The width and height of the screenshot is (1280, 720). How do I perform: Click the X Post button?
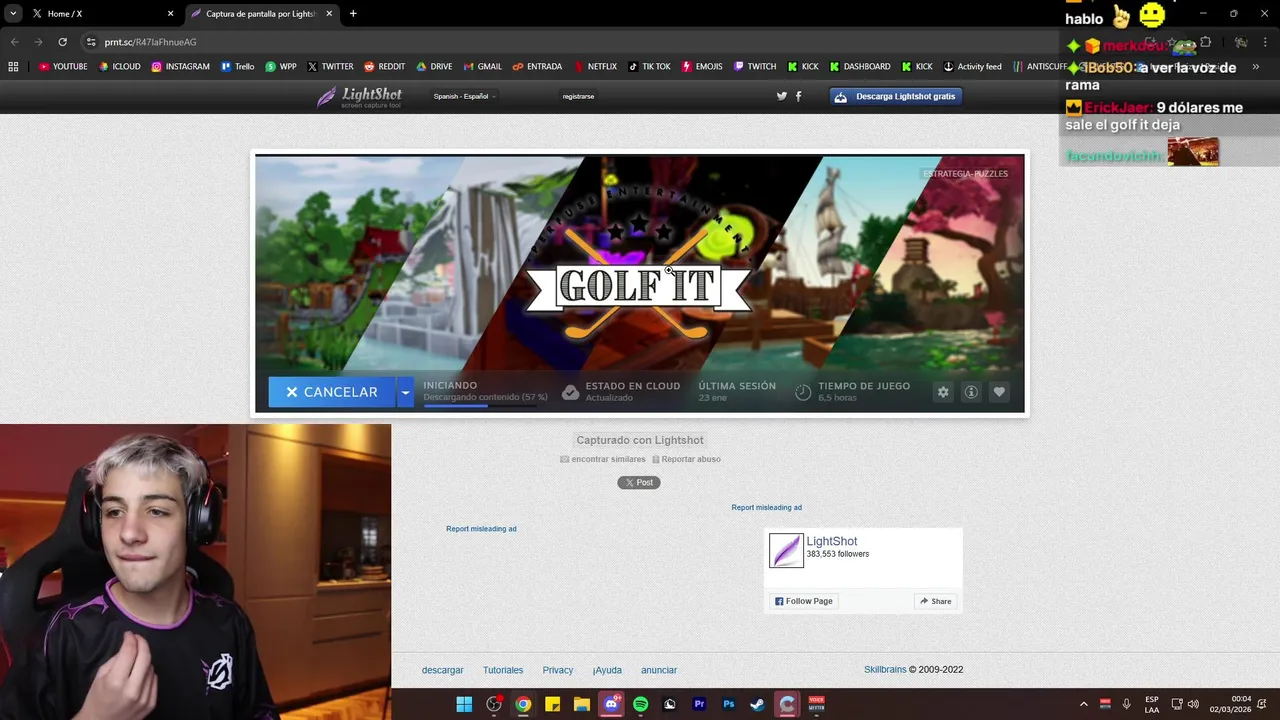(639, 482)
